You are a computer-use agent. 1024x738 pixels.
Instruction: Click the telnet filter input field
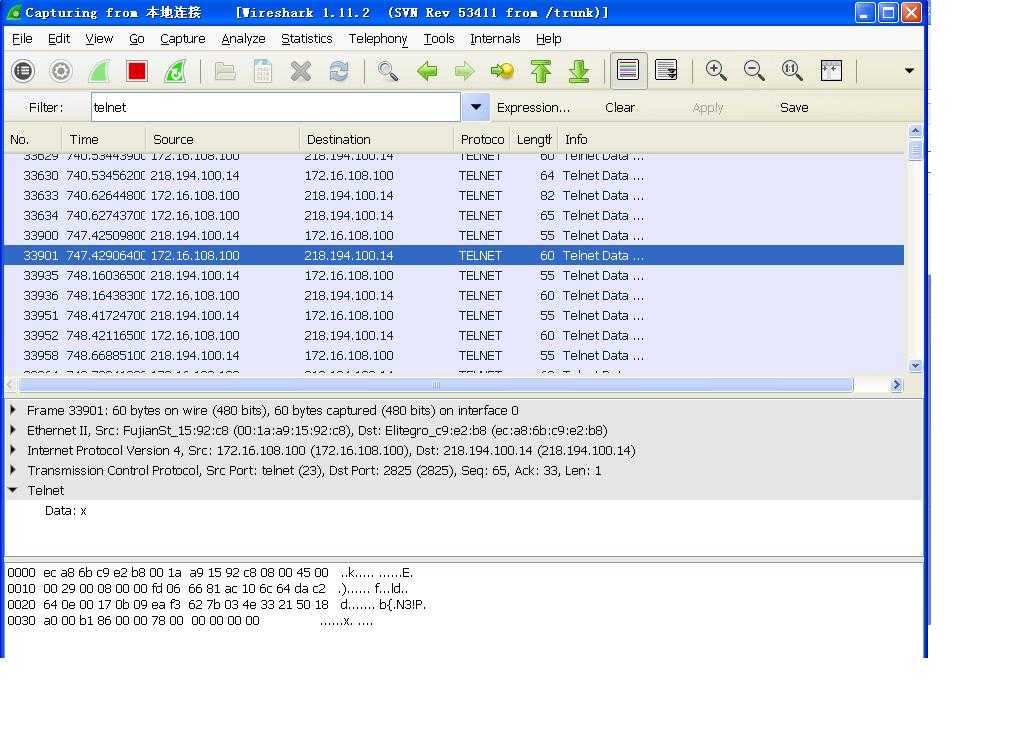click(x=276, y=107)
